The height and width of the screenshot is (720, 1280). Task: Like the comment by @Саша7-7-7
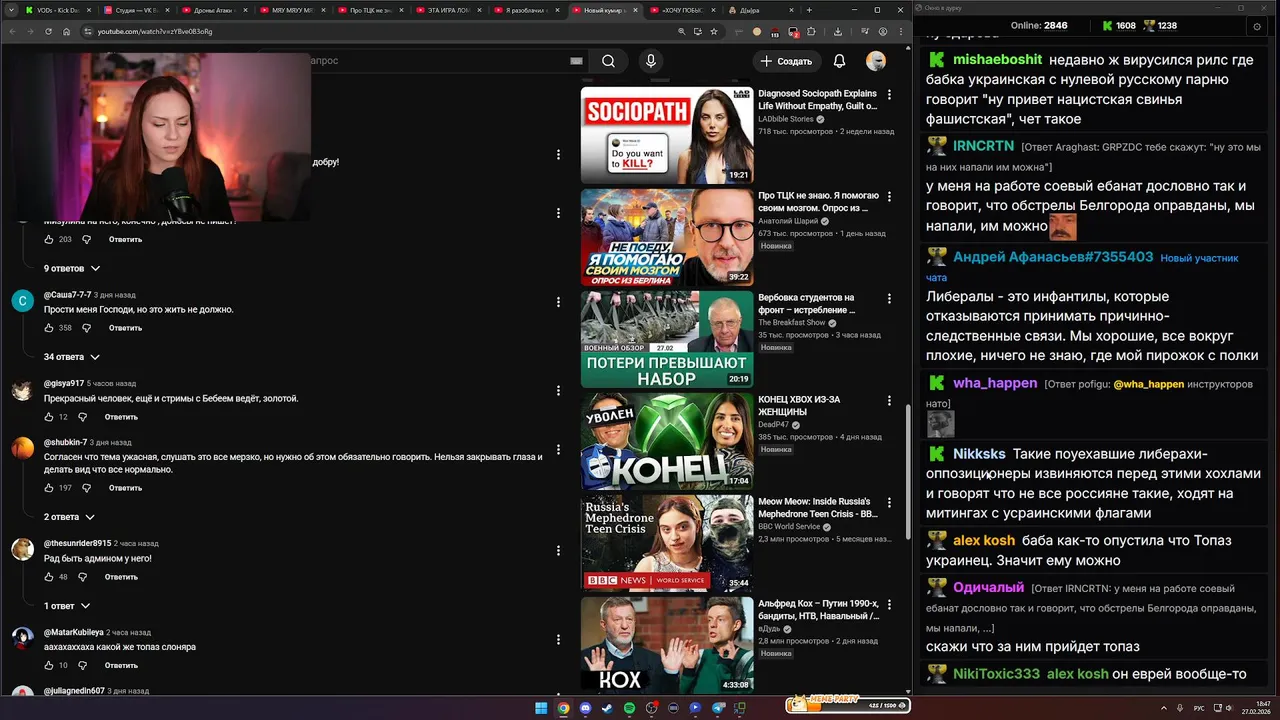[49, 328]
